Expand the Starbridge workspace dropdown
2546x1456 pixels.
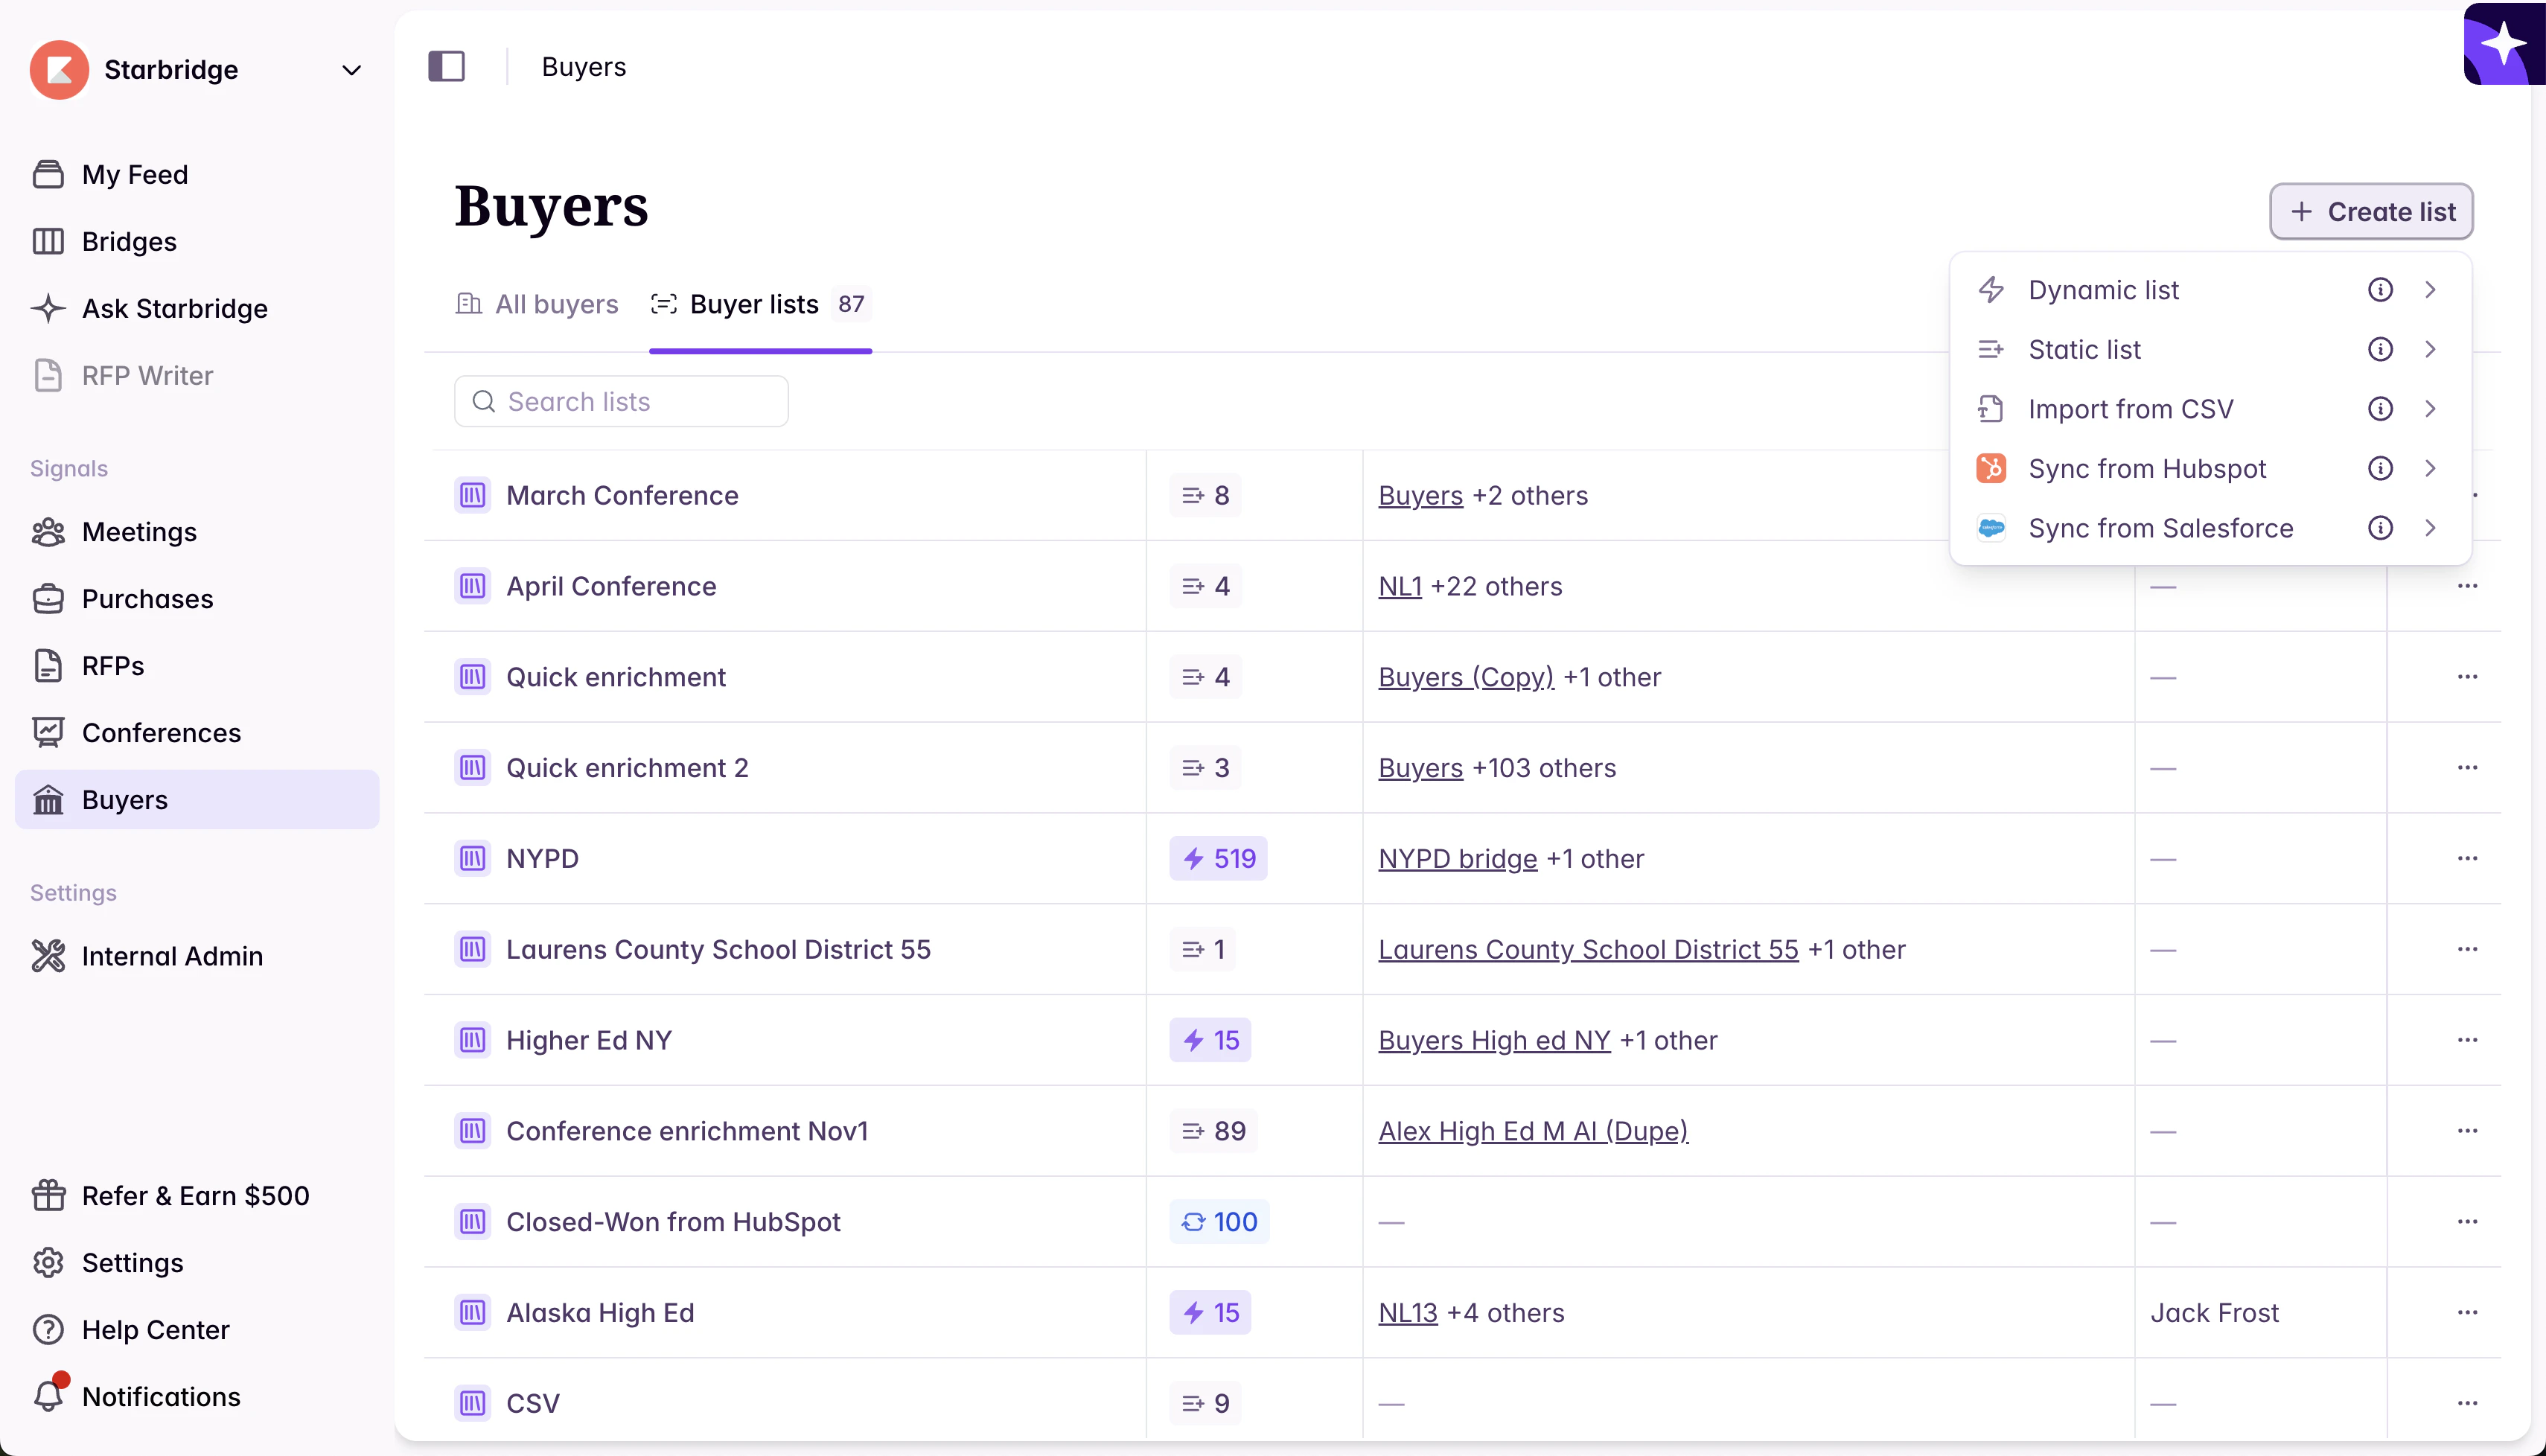(351, 70)
